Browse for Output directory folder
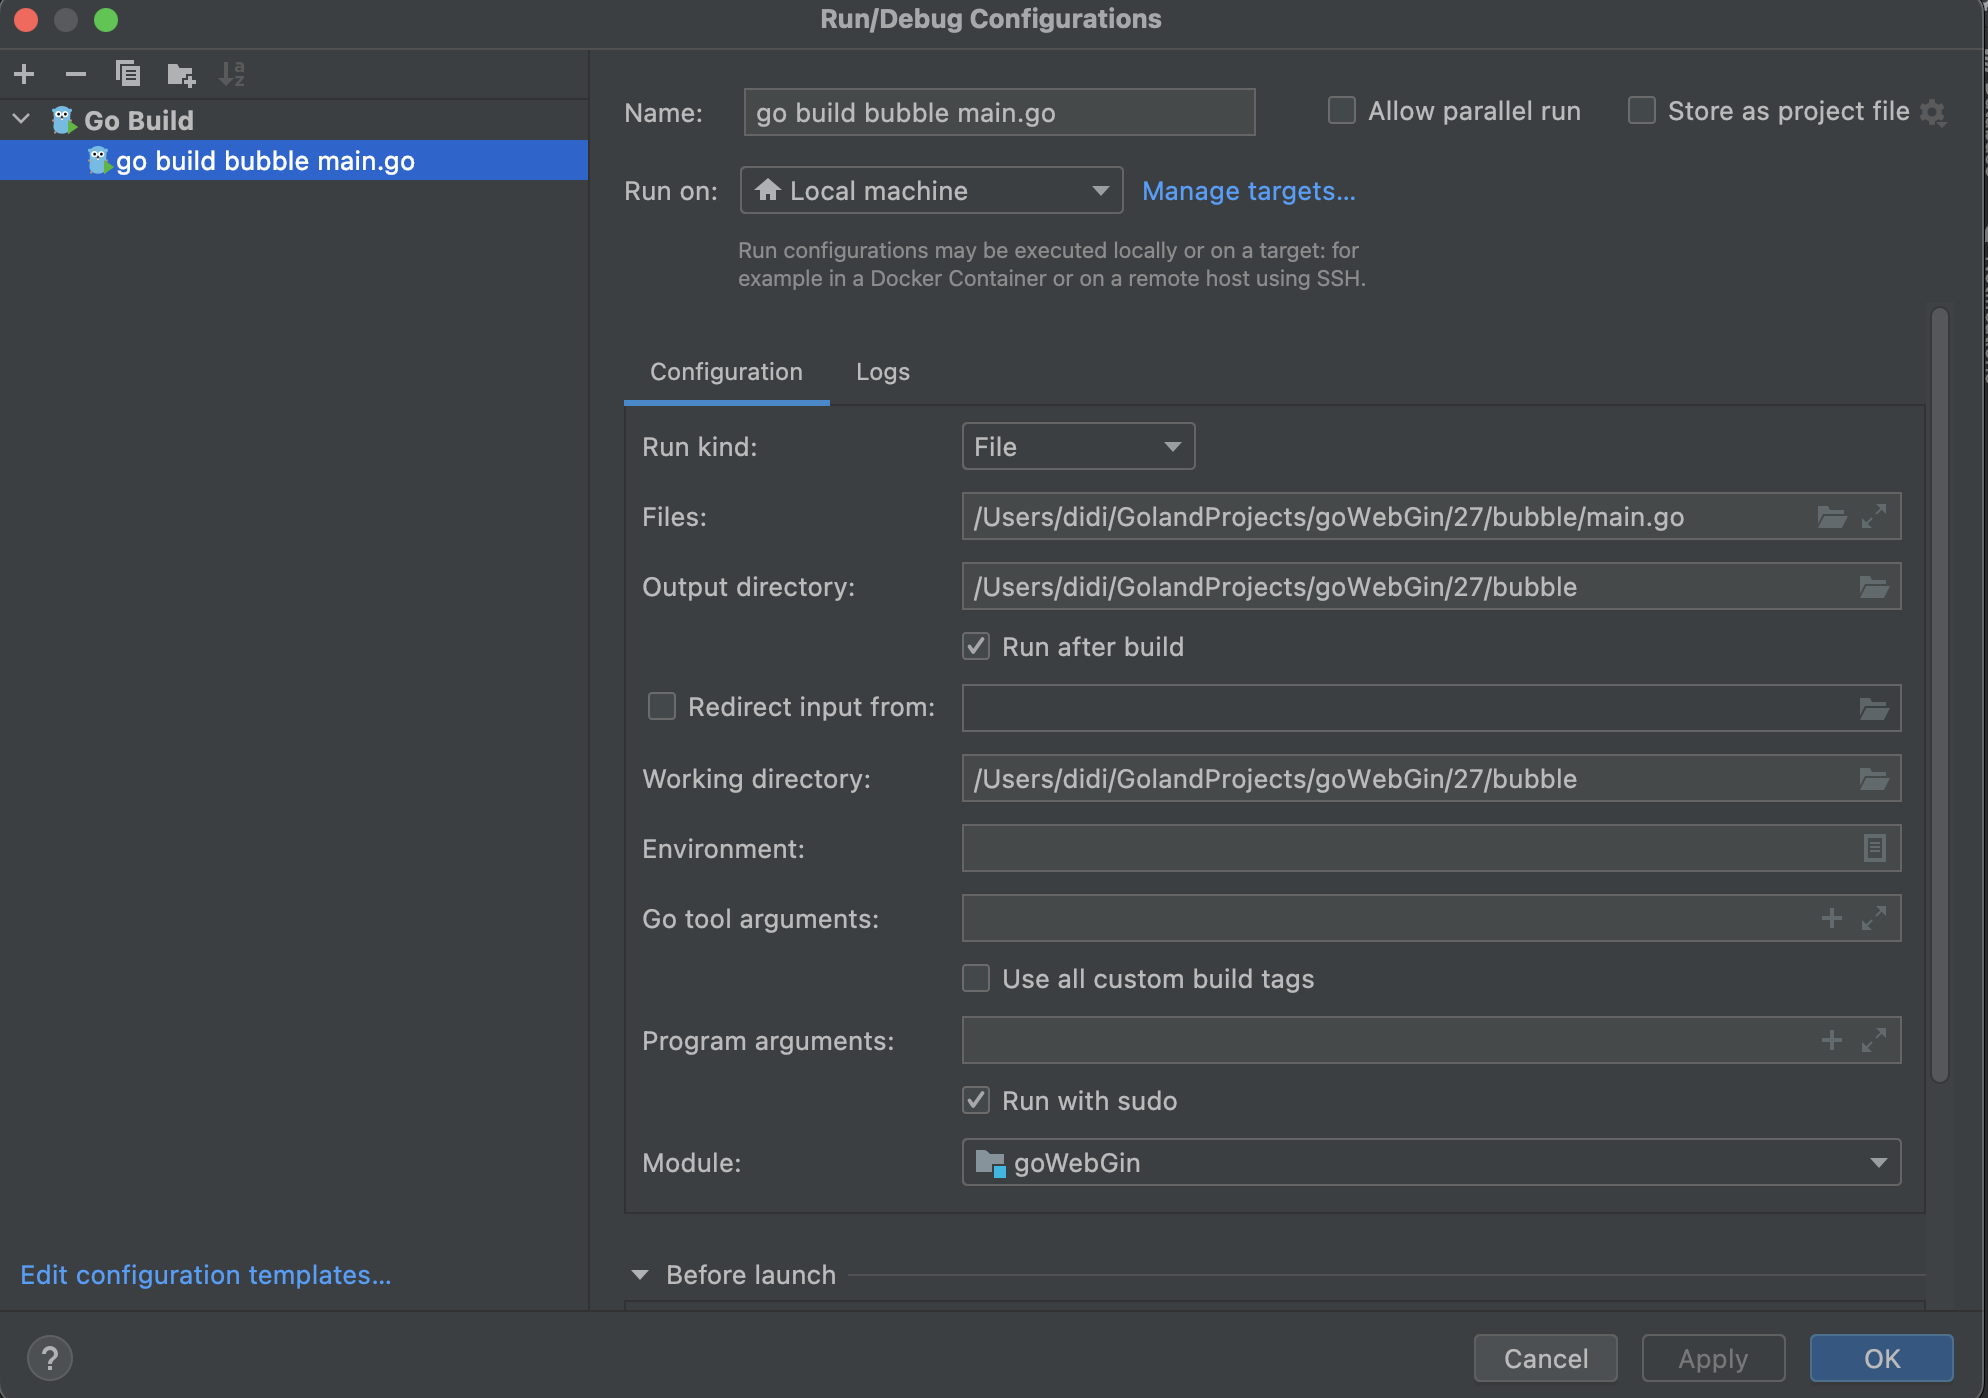The width and height of the screenshot is (1988, 1398). 1874,587
